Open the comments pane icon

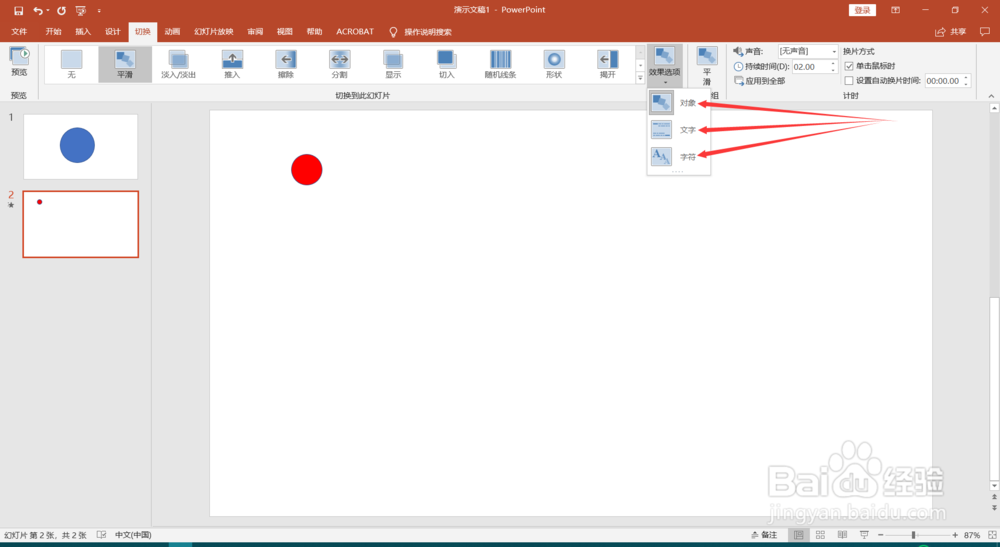(x=985, y=31)
